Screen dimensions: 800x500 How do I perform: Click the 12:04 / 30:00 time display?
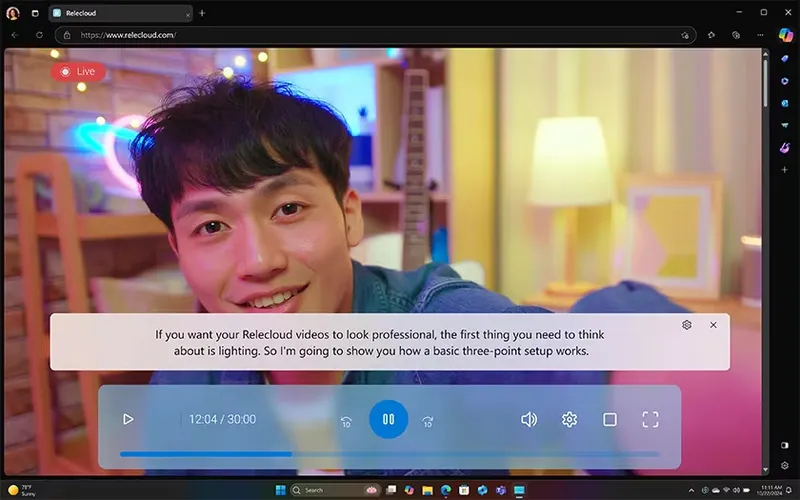[222, 419]
